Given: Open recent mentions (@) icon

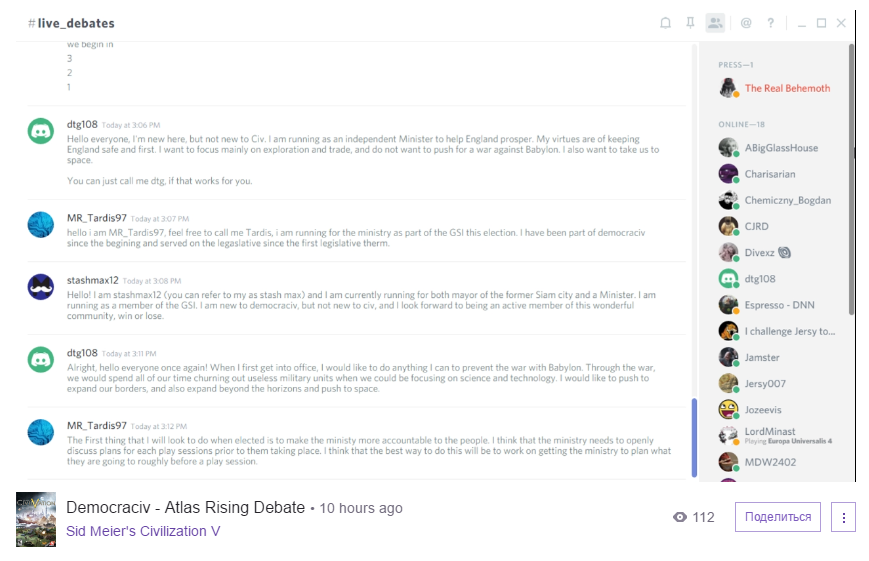Looking at the screenshot, I should click(x=746, y=23).
